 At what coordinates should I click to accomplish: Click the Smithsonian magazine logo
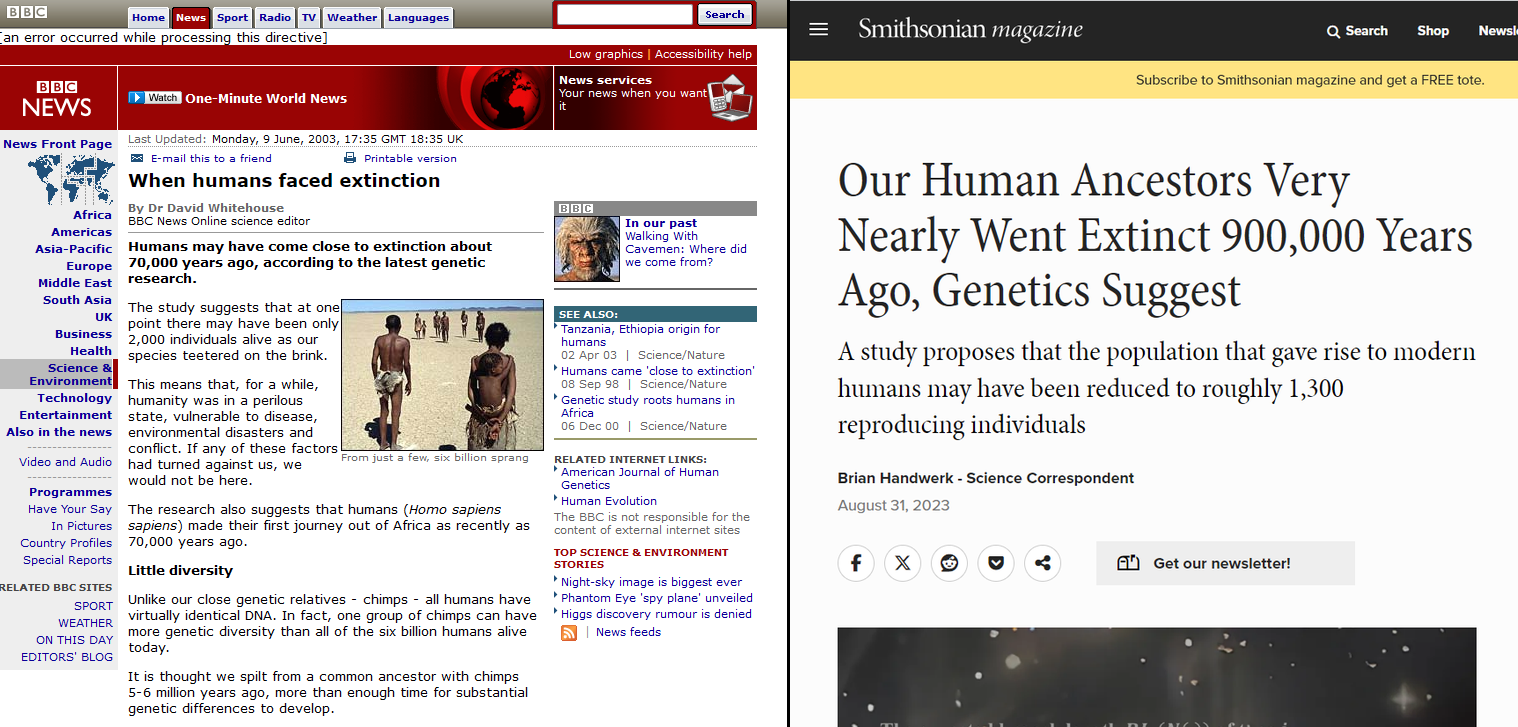tap(970, 30)
